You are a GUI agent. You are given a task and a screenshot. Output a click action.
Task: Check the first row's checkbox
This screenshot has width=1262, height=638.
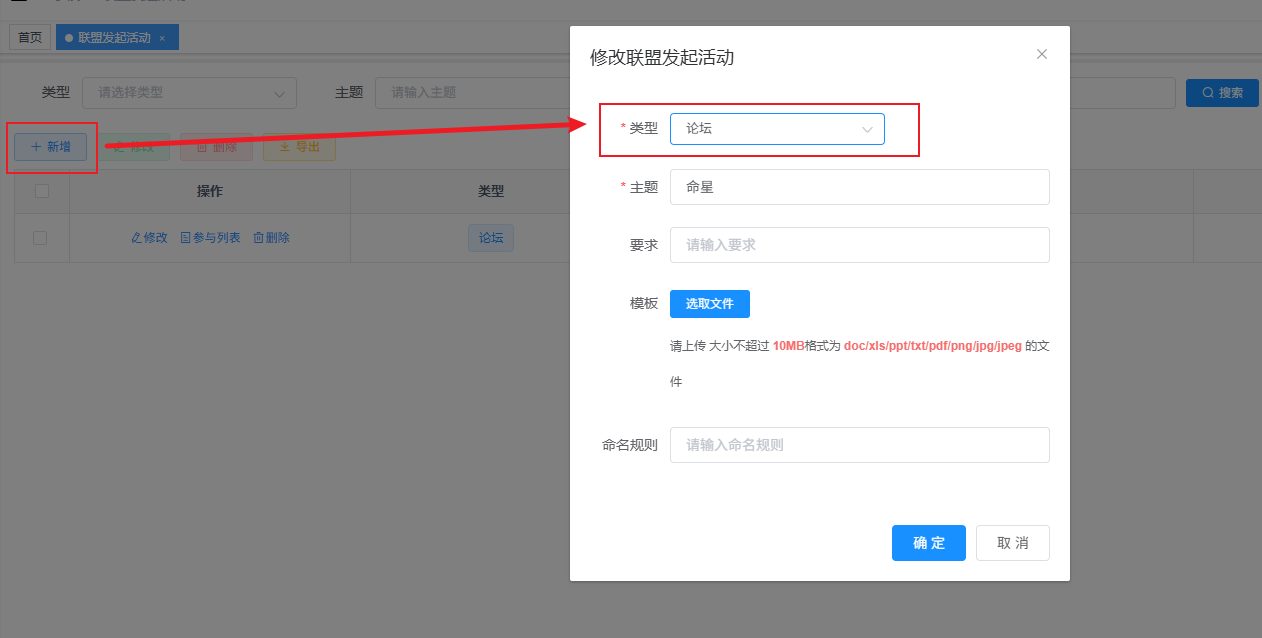click(x=40, y=238)
